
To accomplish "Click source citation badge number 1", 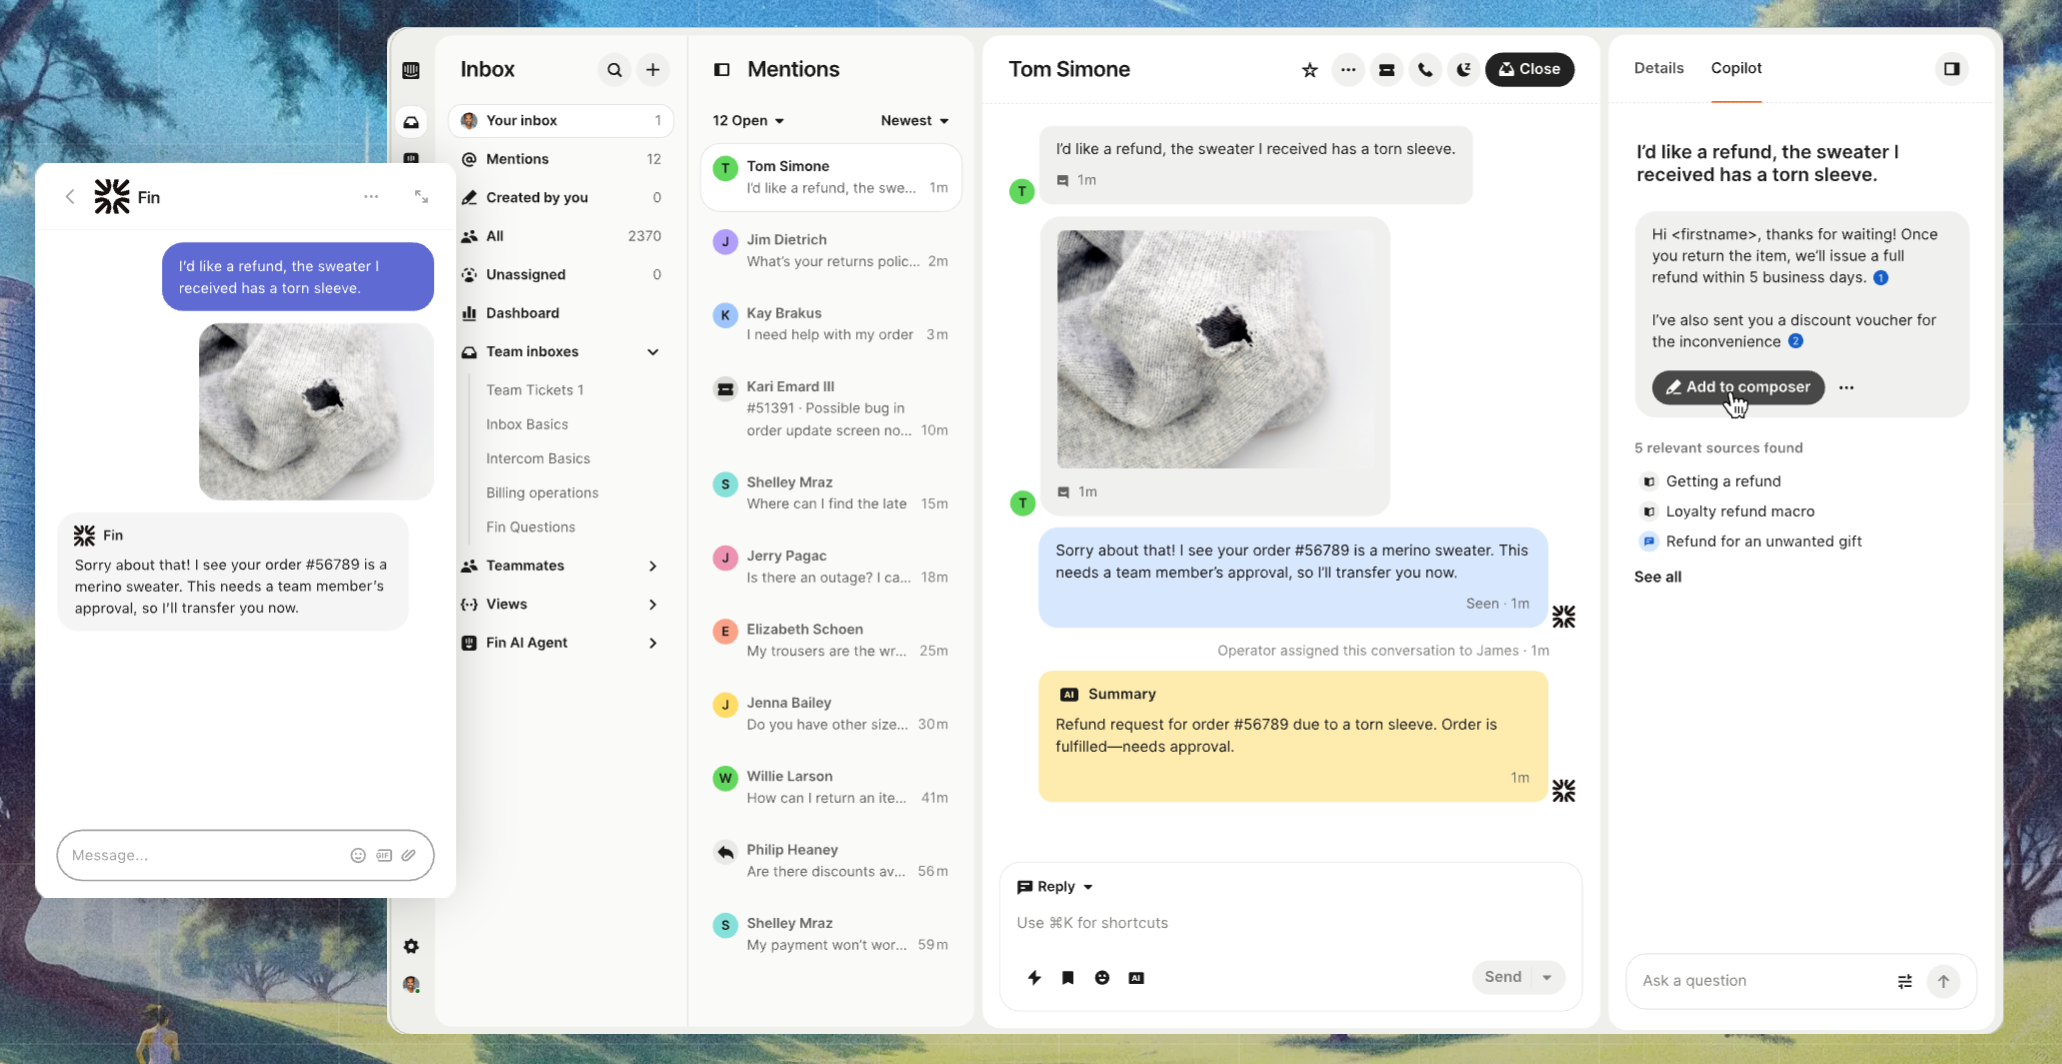I will (x=1881, y=278).
